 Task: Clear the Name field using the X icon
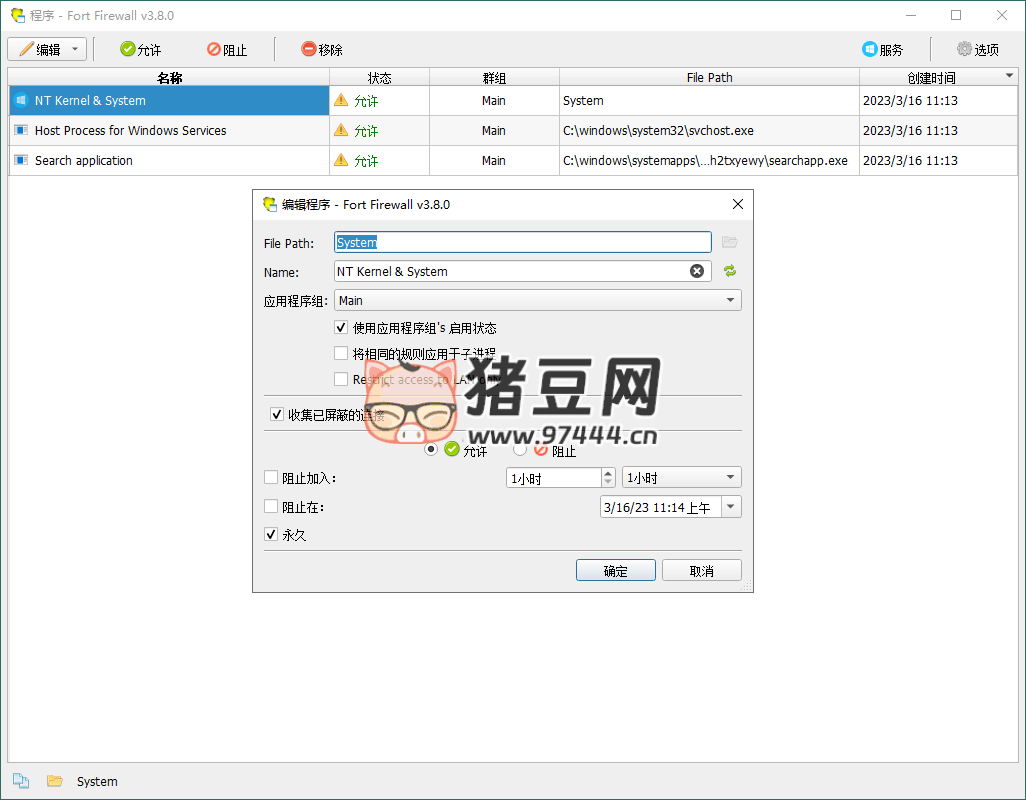coord(697,270)
